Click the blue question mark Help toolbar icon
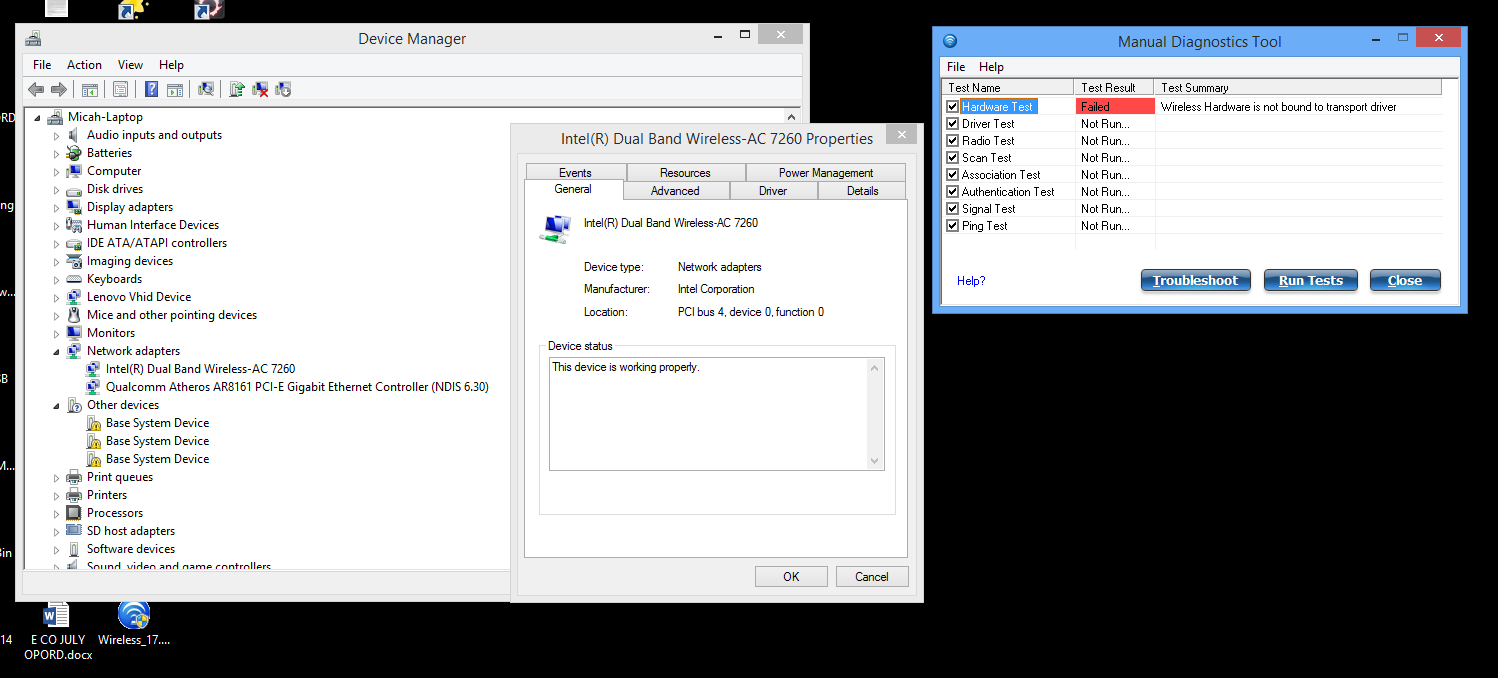The width and height of the screenshot is (1498, 678). point(151,89)
